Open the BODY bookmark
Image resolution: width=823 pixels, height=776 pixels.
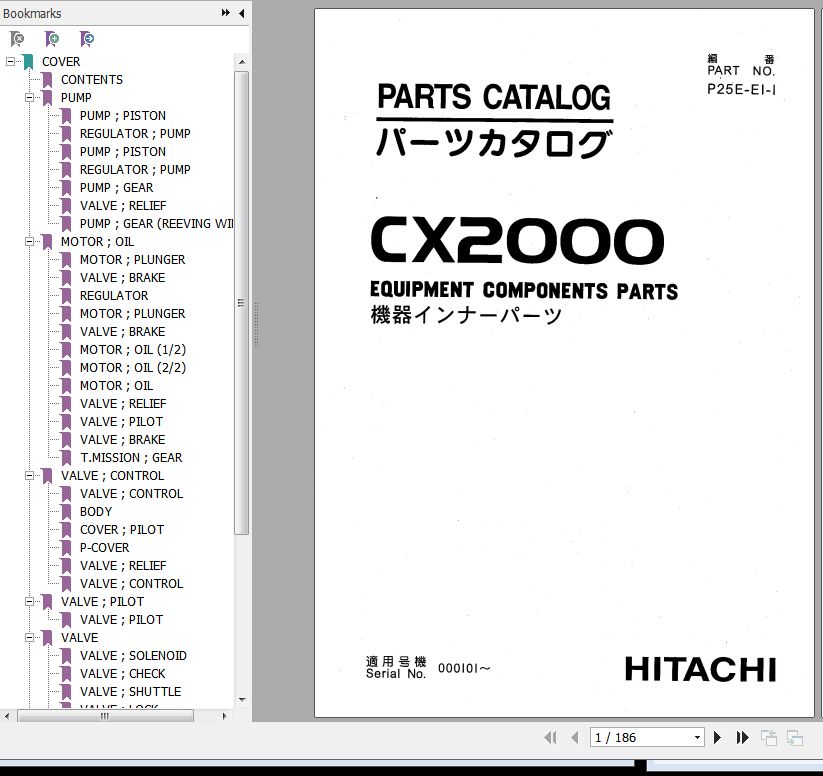coord(96,512)
